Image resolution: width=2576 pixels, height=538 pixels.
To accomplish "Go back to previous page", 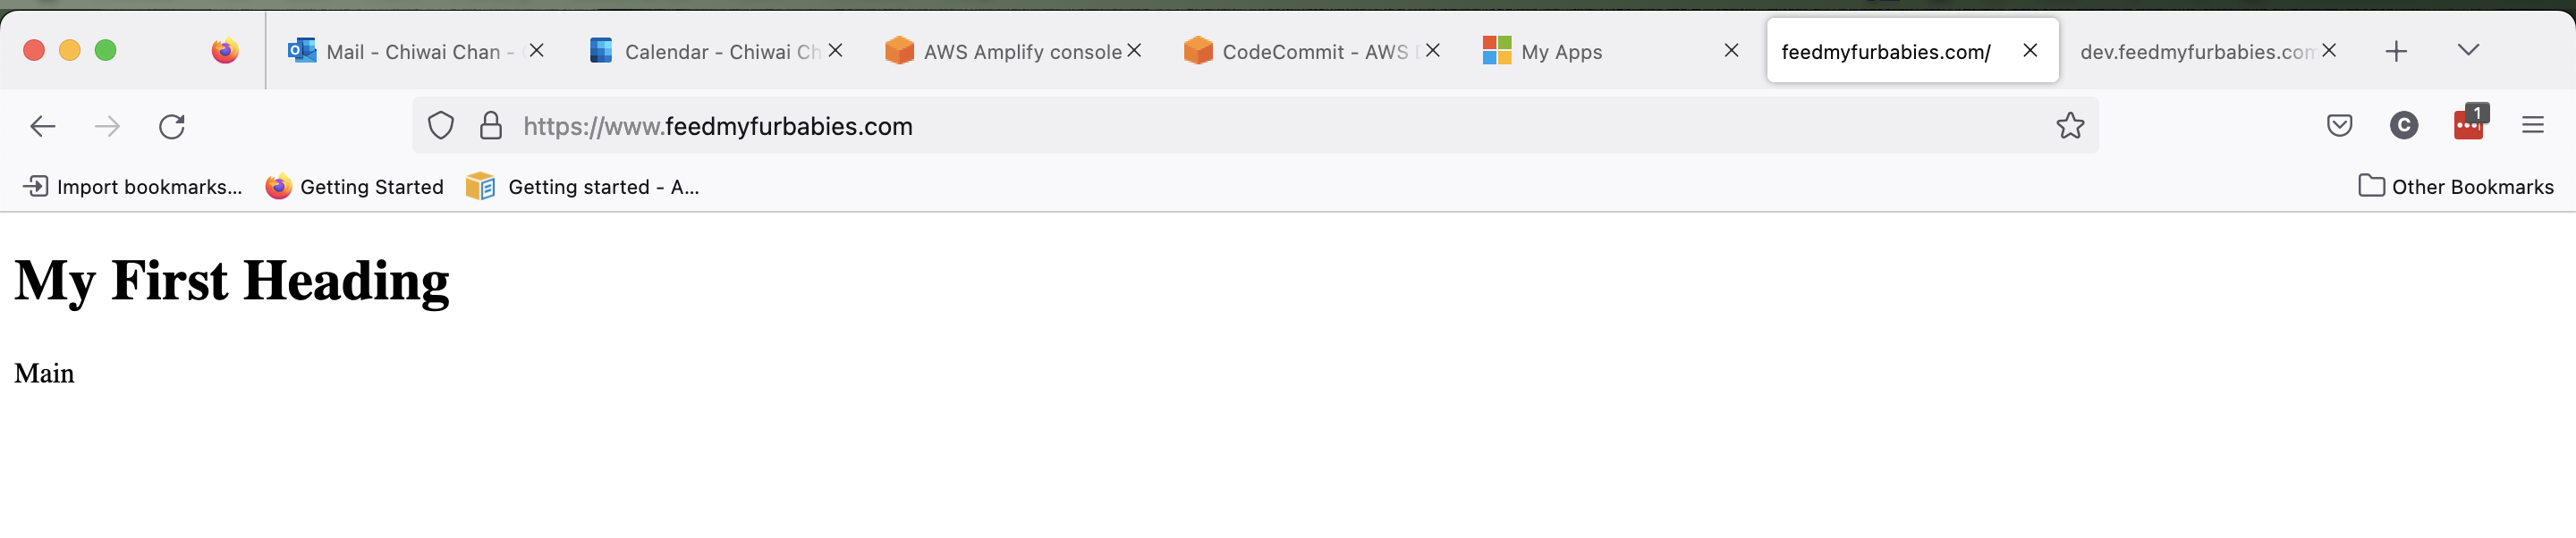I will click(x=42, y=126).
